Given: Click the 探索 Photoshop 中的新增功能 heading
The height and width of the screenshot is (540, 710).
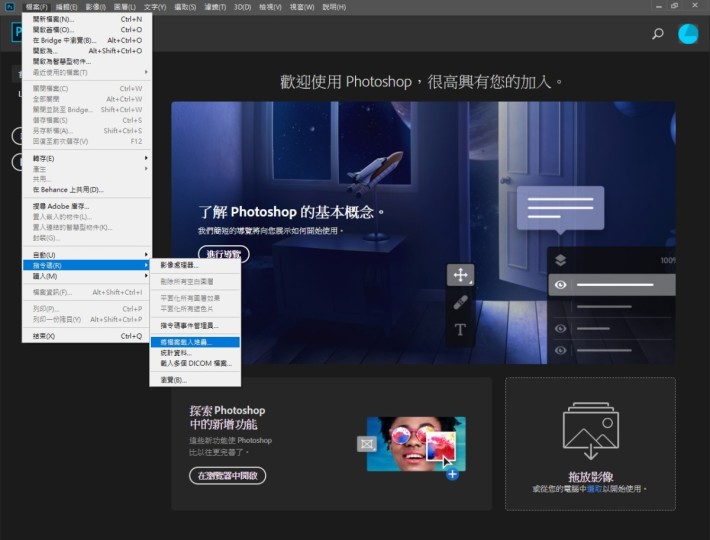Looking at the screenshot, I should (x=227, y=417).
